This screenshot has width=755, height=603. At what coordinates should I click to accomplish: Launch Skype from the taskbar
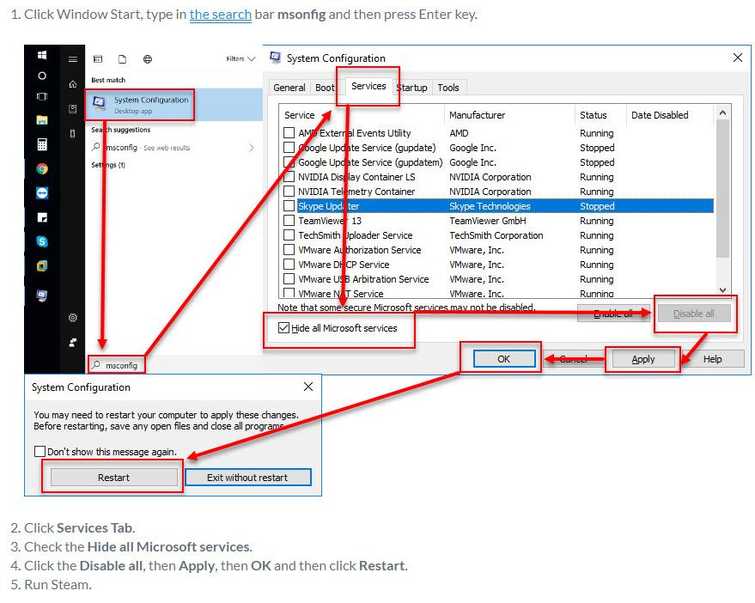click(x=42, y=241)
